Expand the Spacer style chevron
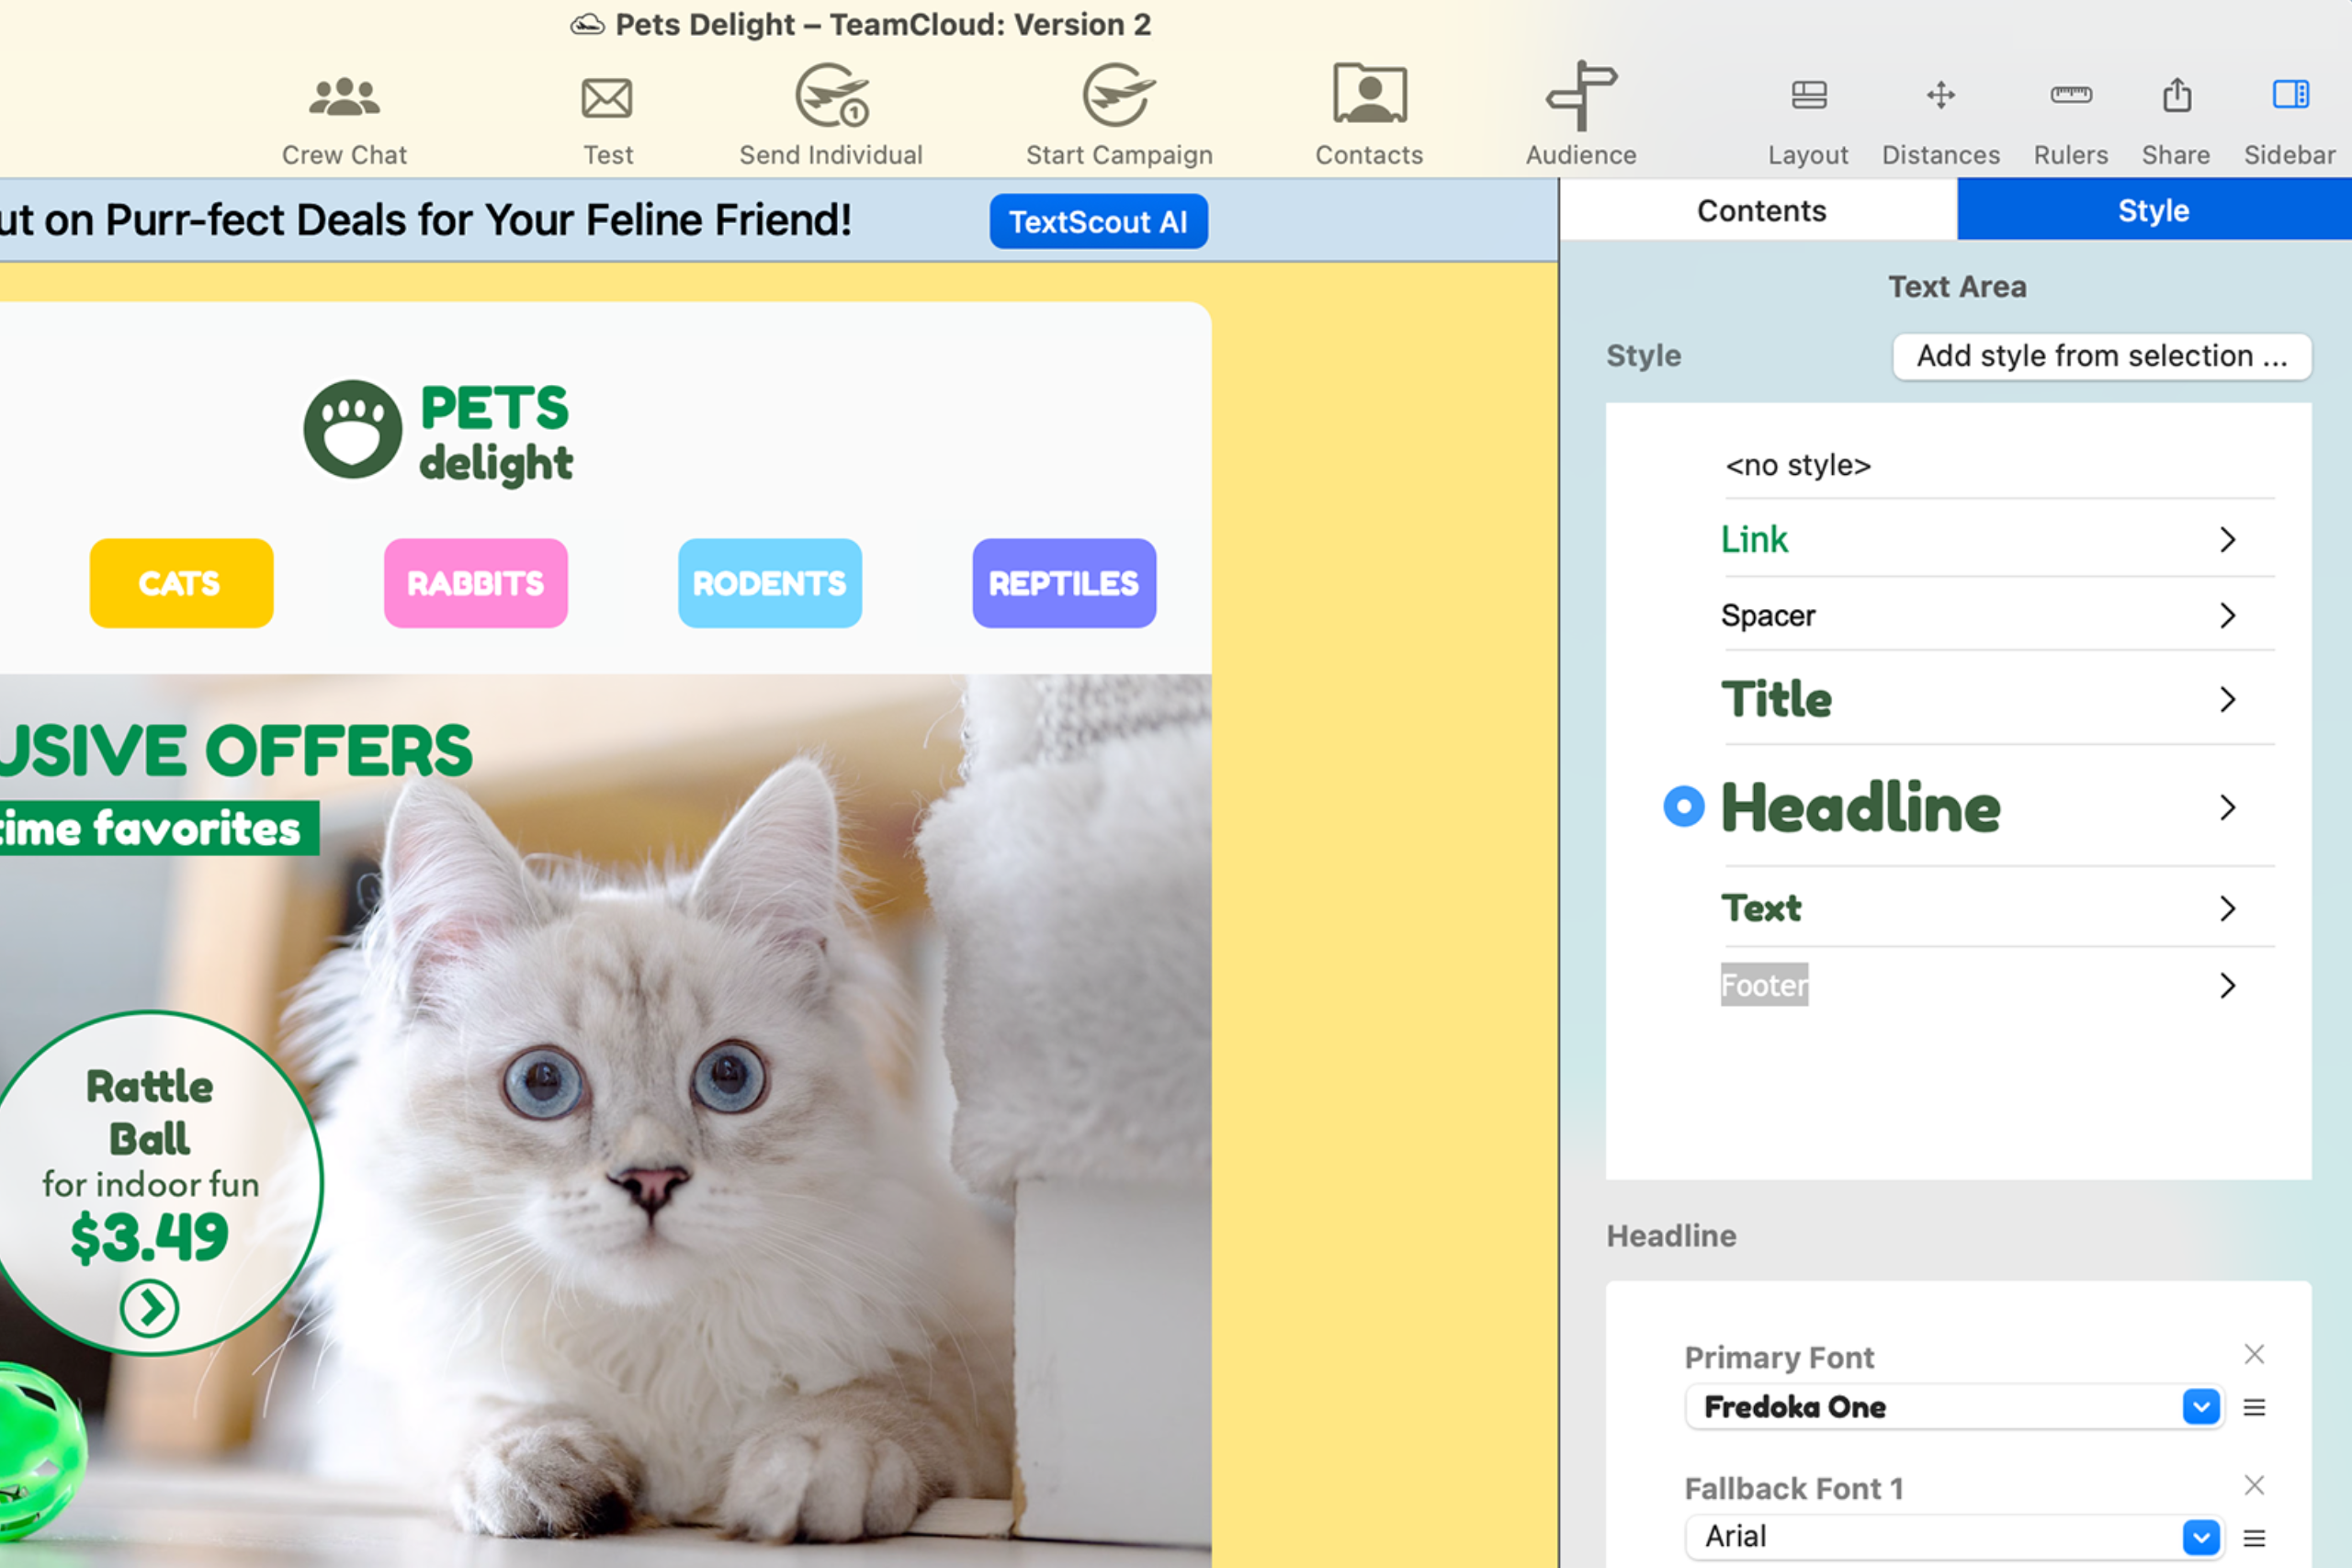Viewport: 2352px width, 1568px height. [x=2227, y=615]
